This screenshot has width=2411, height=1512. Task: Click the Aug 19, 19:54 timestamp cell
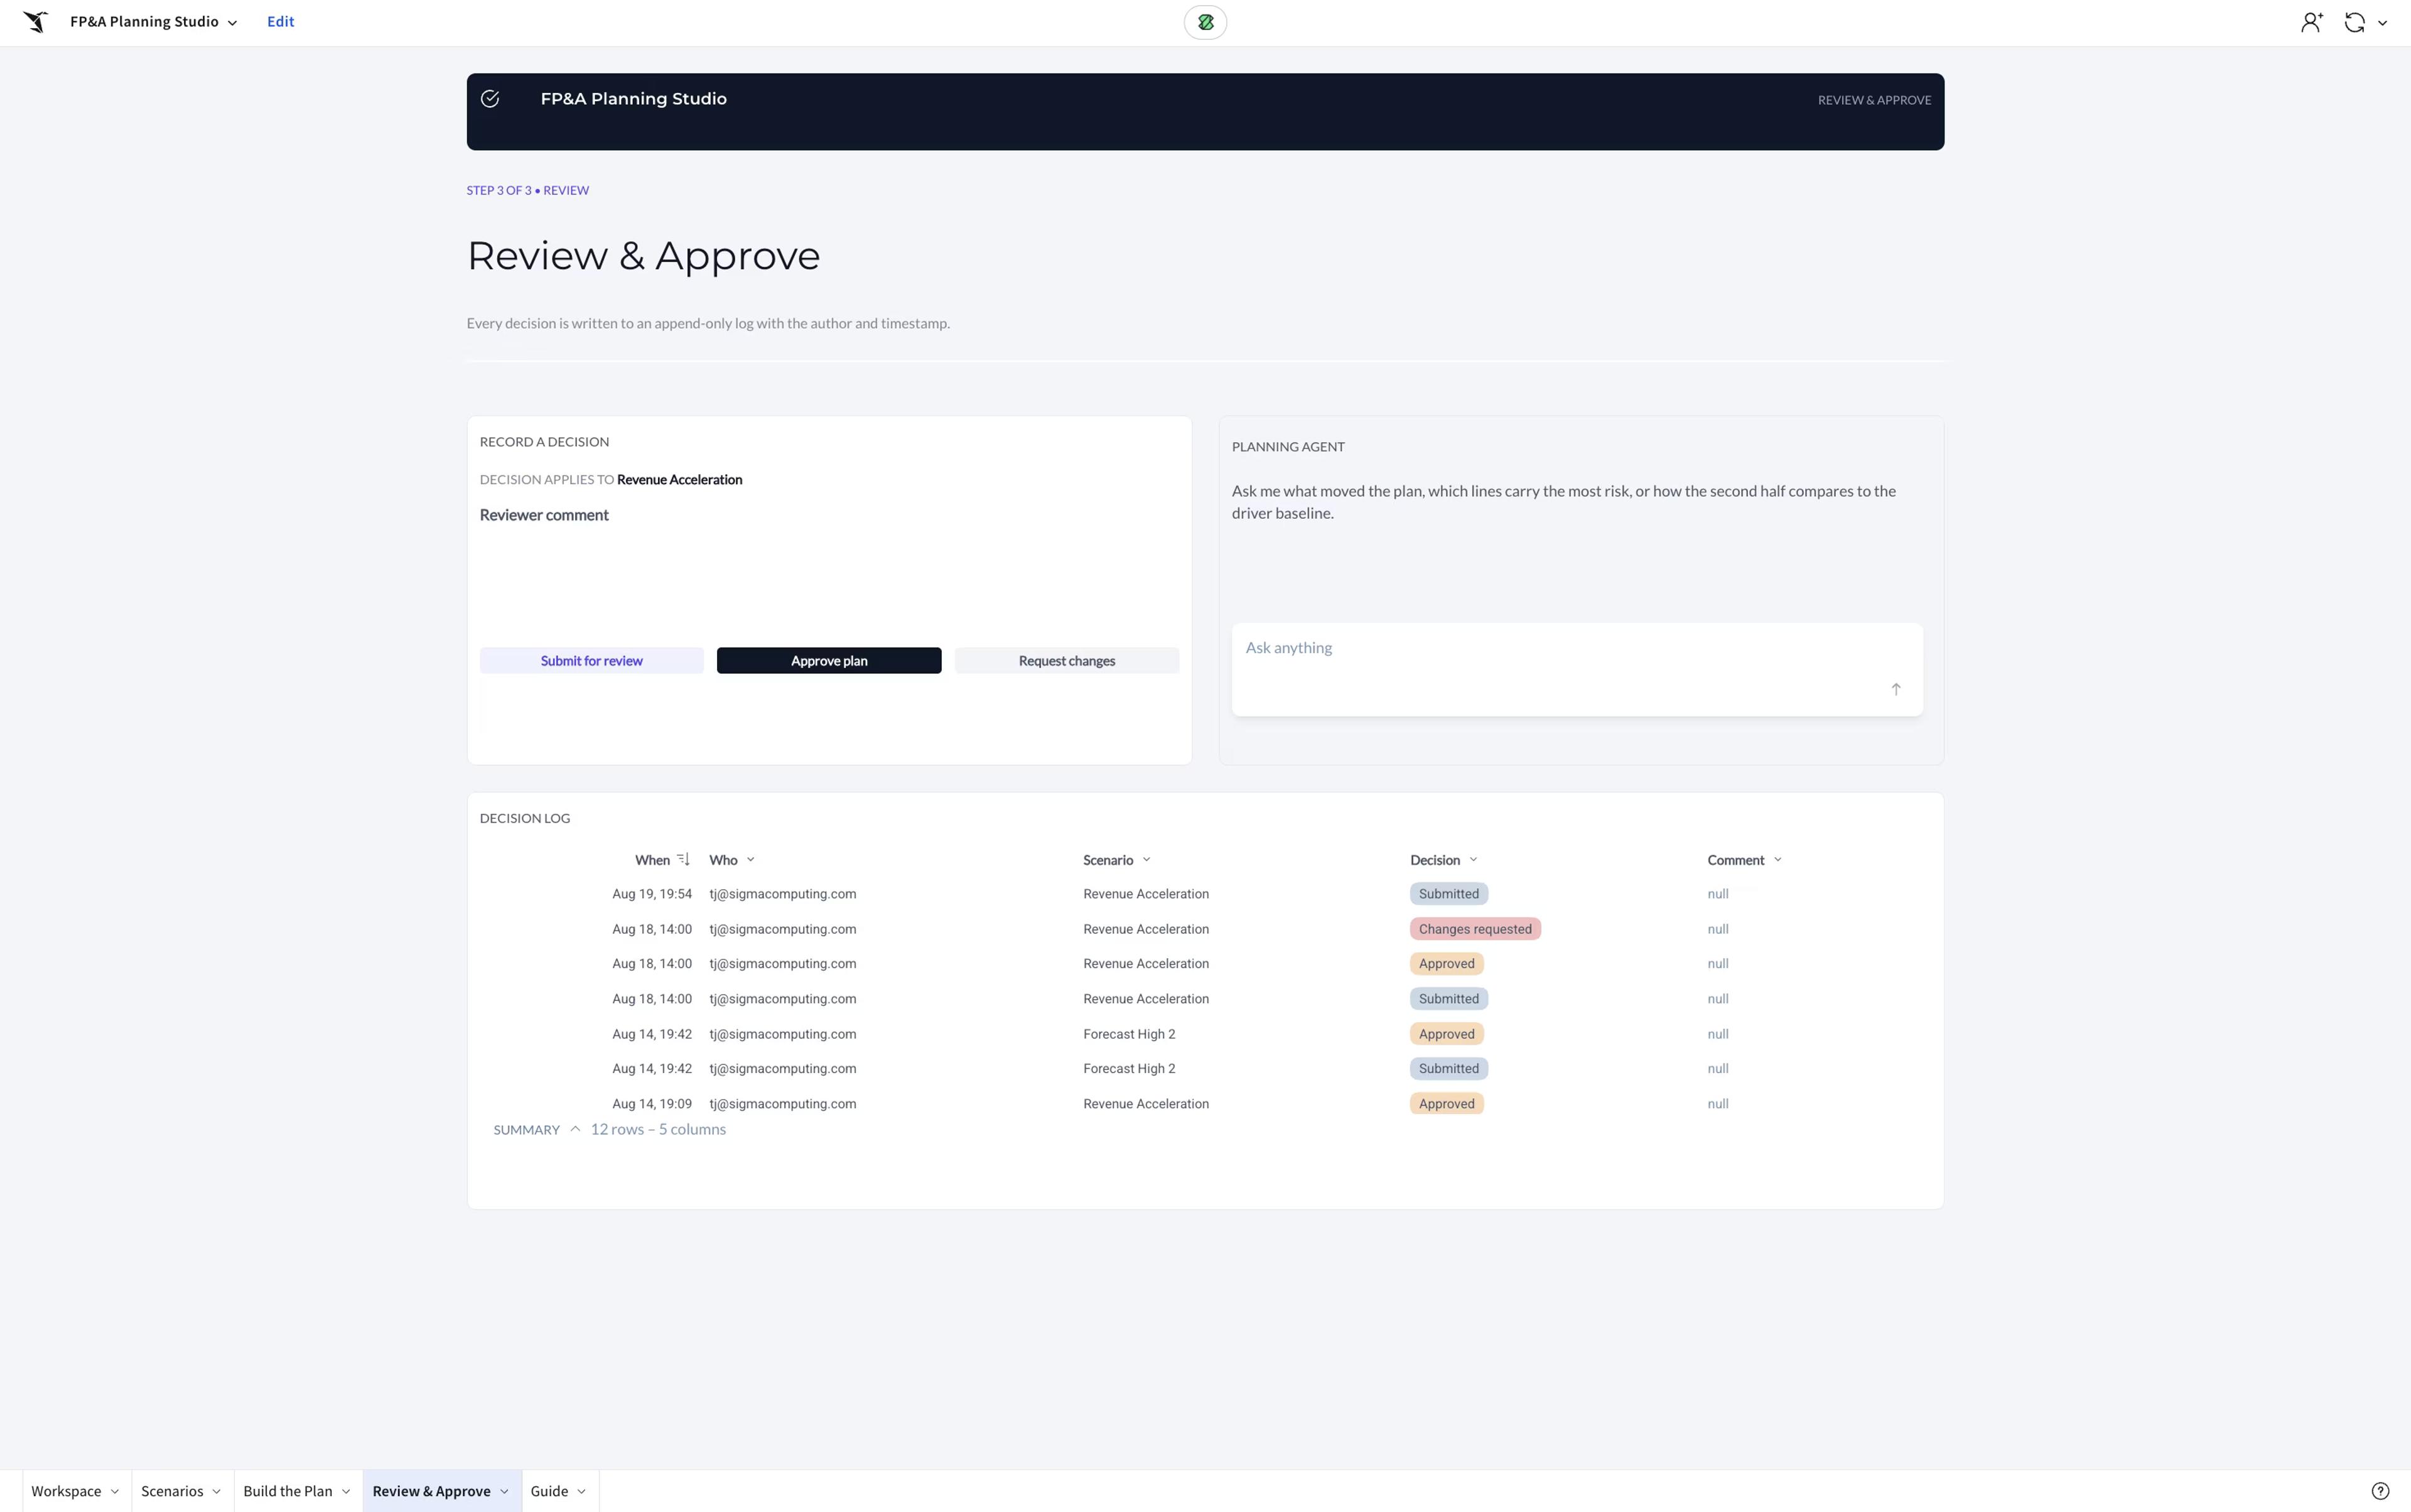pyautogui.click(x=652, y=894)
